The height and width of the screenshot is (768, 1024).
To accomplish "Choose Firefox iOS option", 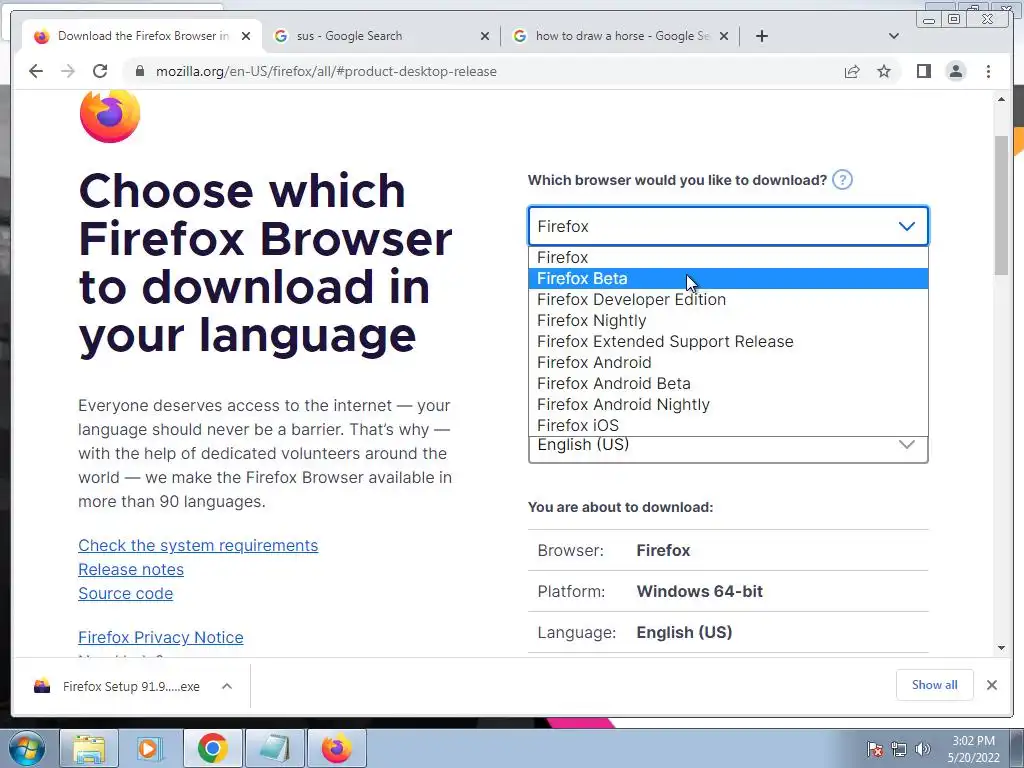I will [728, 424].
